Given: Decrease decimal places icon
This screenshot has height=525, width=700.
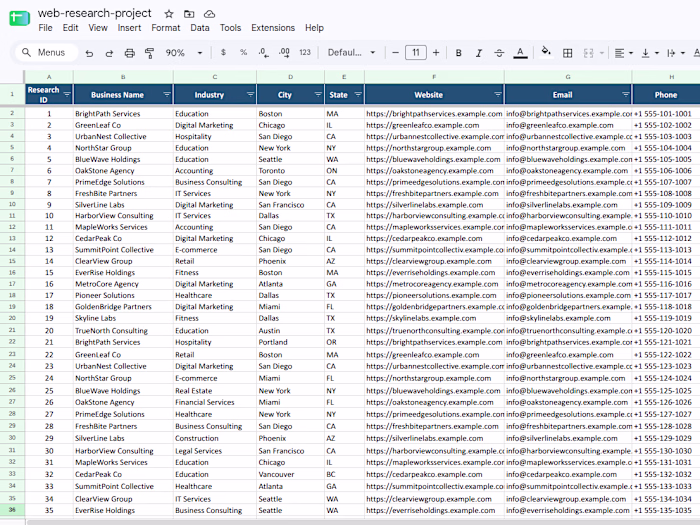Looking at the screenshot, I should (x=263, y=53).
